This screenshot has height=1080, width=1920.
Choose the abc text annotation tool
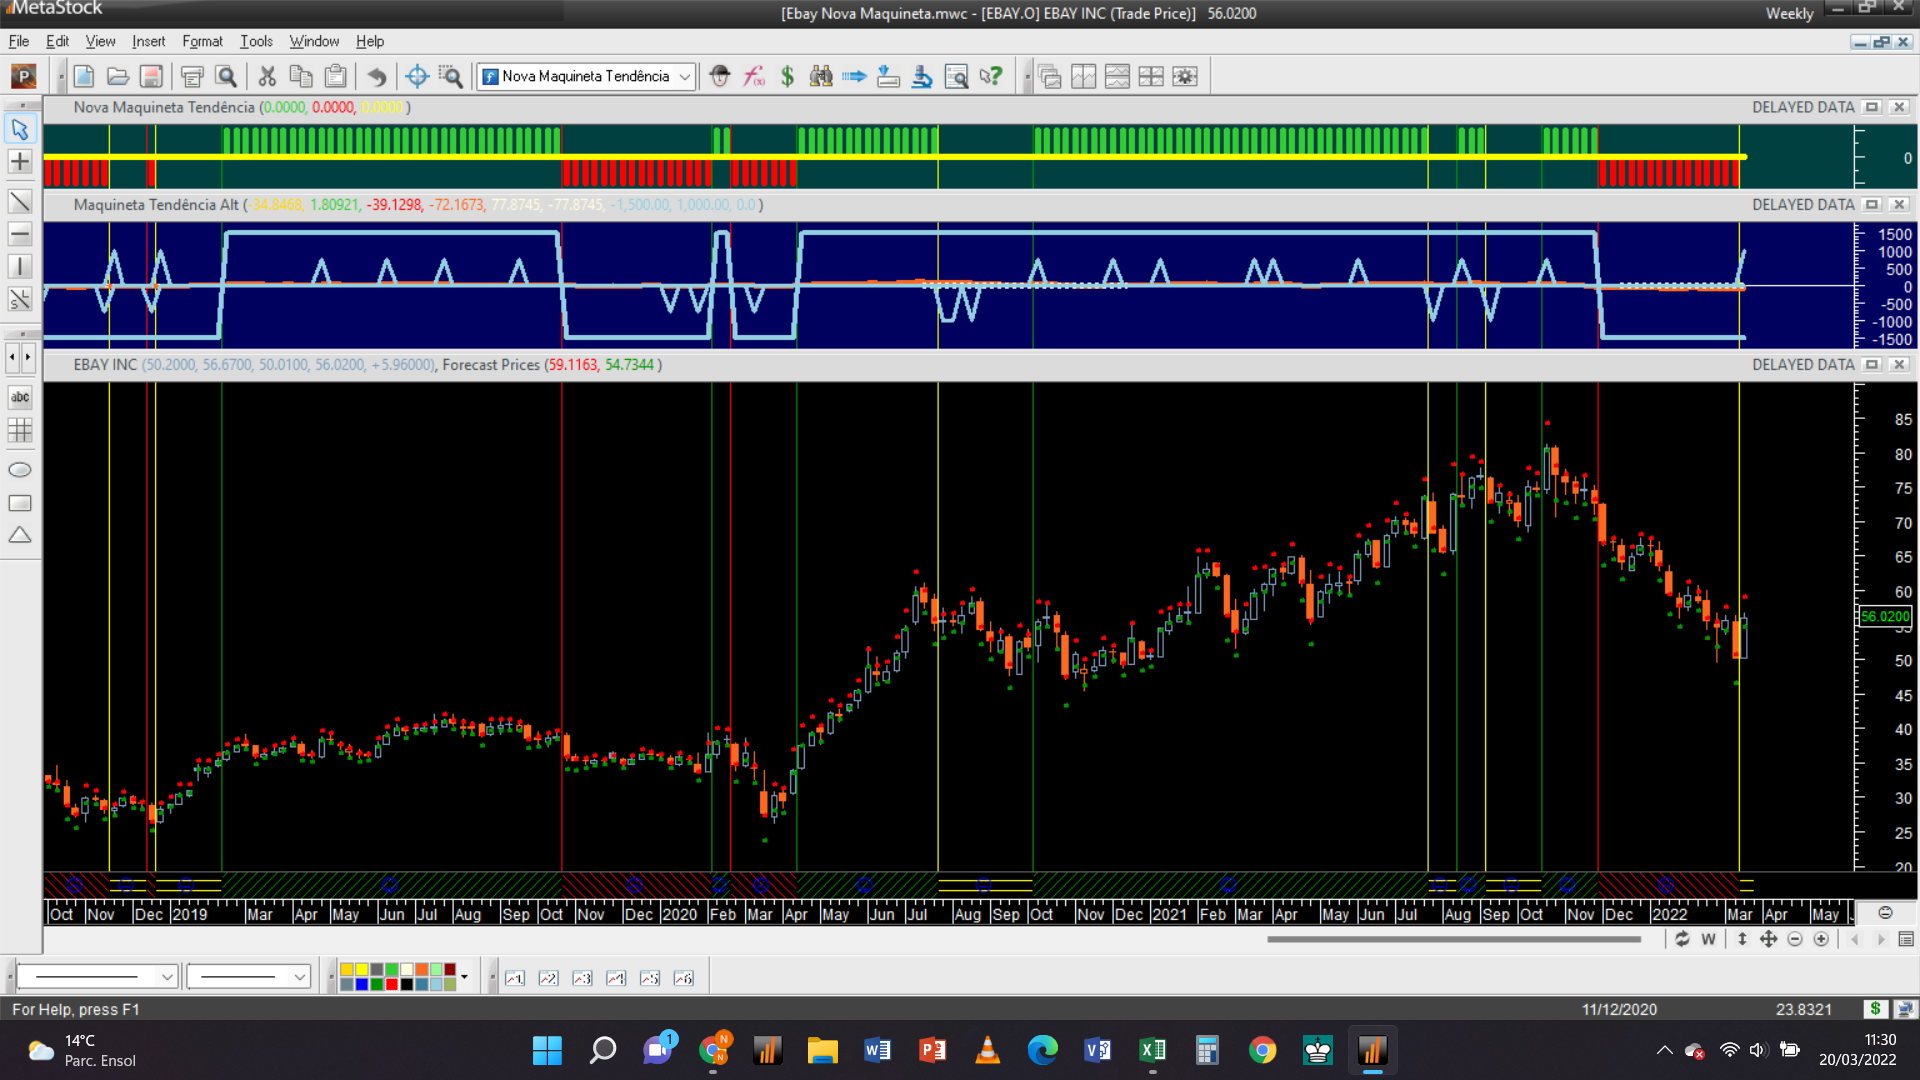(x=20, y=397)
